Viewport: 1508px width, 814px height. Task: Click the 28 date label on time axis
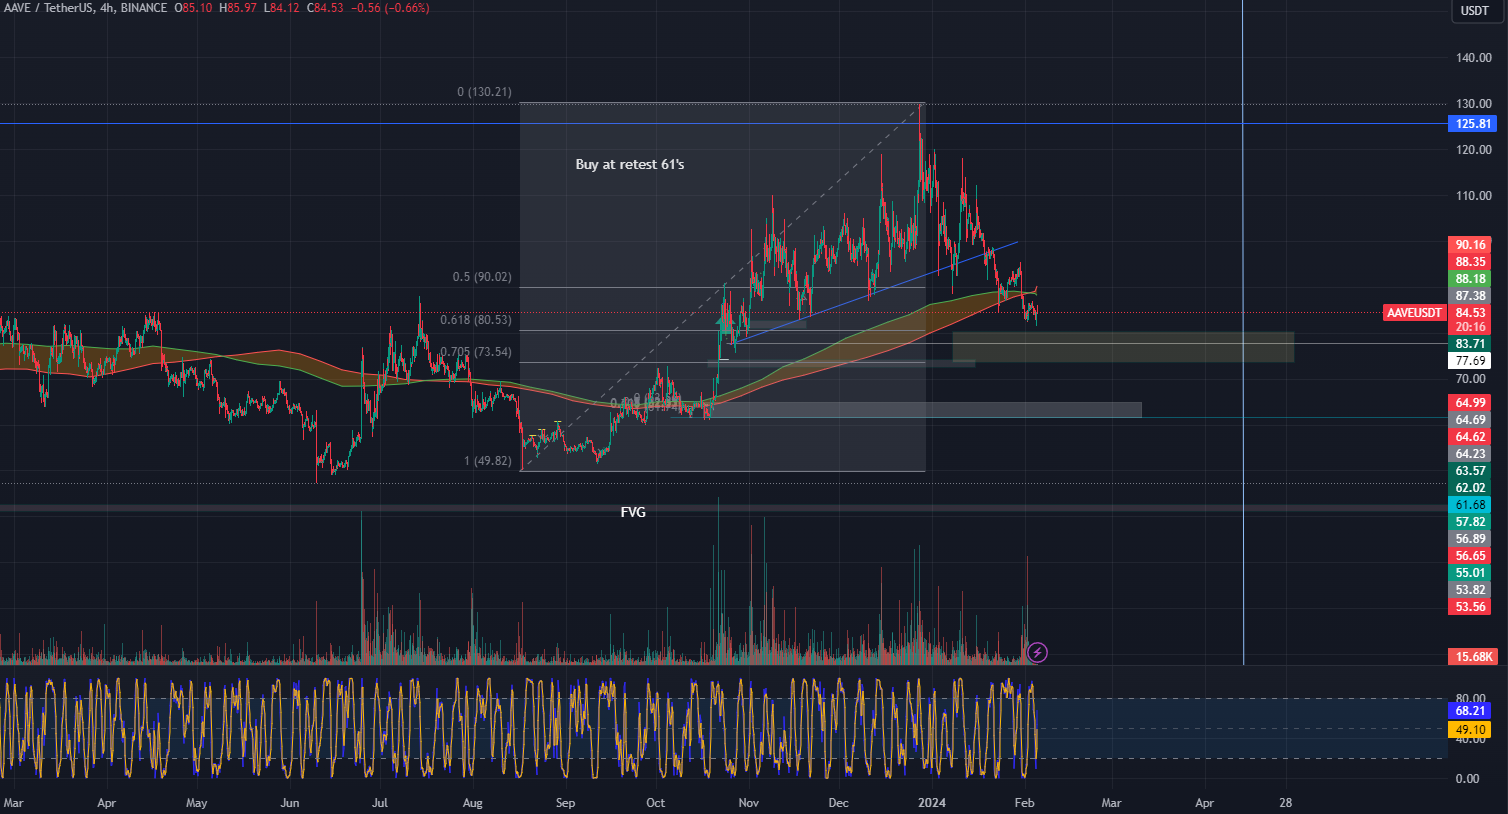[1286, 803]
